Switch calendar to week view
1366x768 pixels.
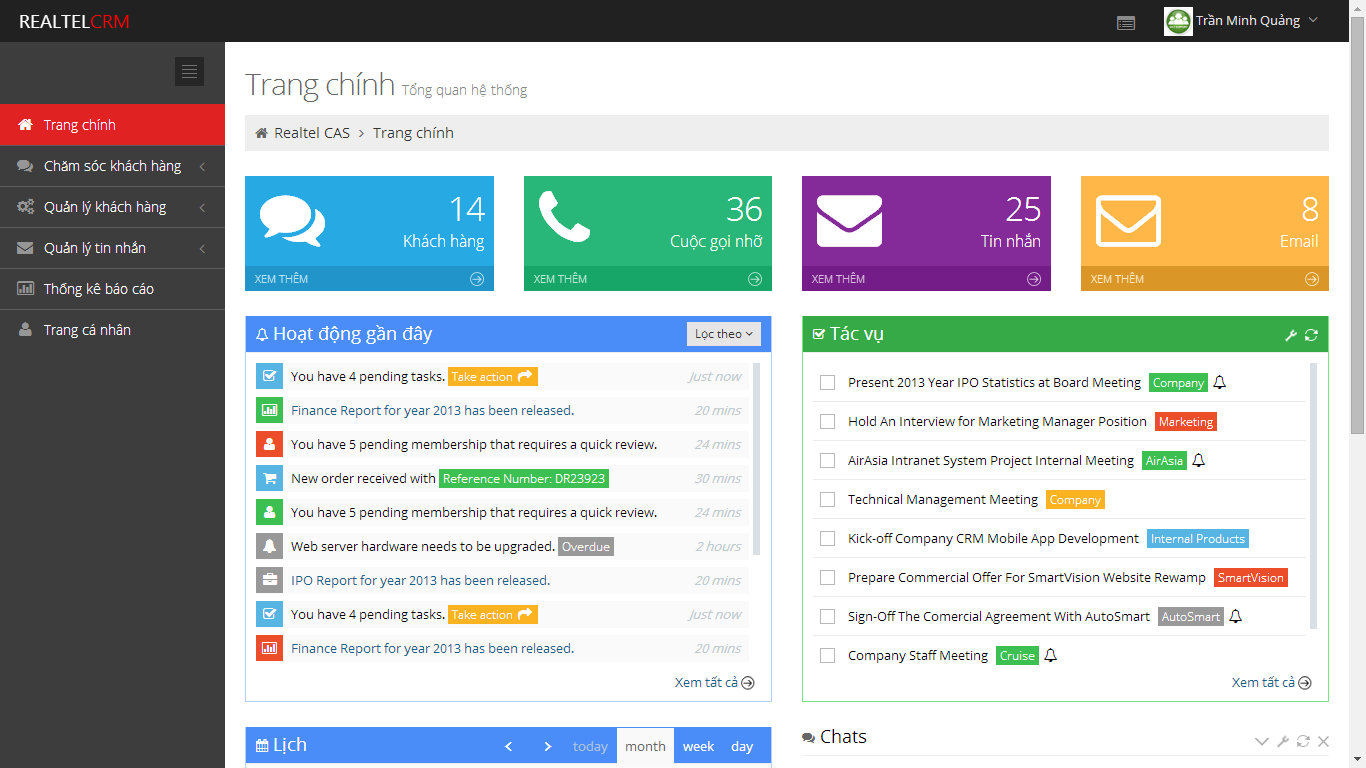click(698, 746)
